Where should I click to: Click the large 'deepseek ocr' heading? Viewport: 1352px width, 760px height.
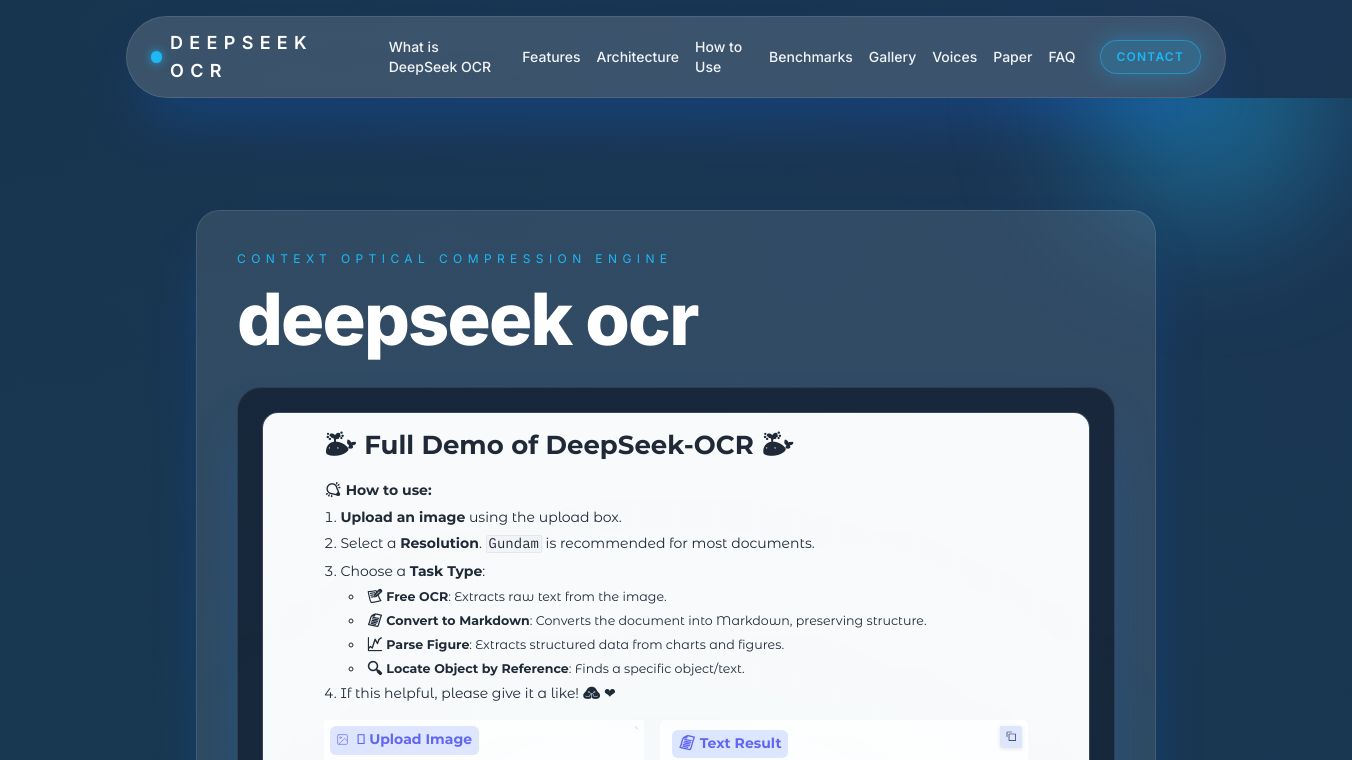tap(467, 321)
